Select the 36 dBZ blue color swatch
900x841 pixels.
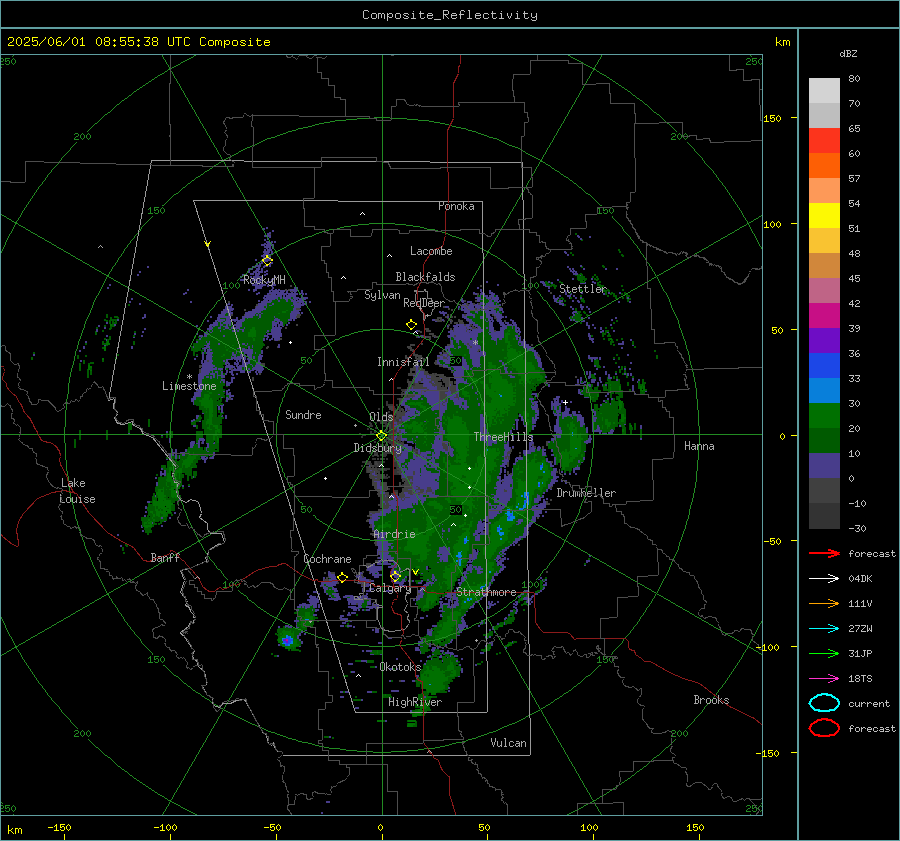(x=824, y=366)
